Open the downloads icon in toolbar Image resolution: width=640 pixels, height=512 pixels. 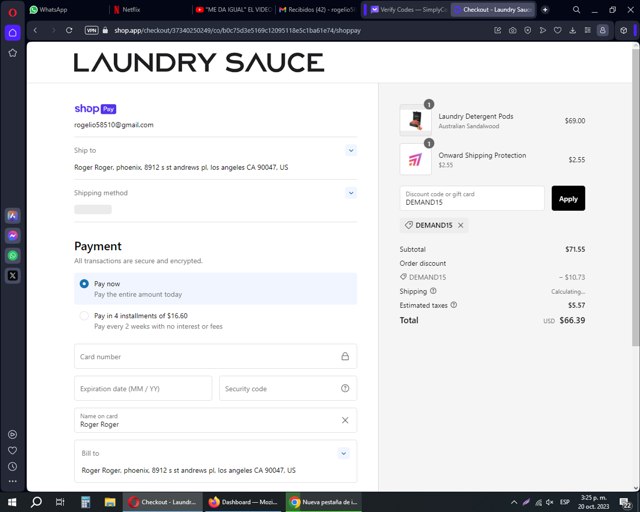[573, 30]
